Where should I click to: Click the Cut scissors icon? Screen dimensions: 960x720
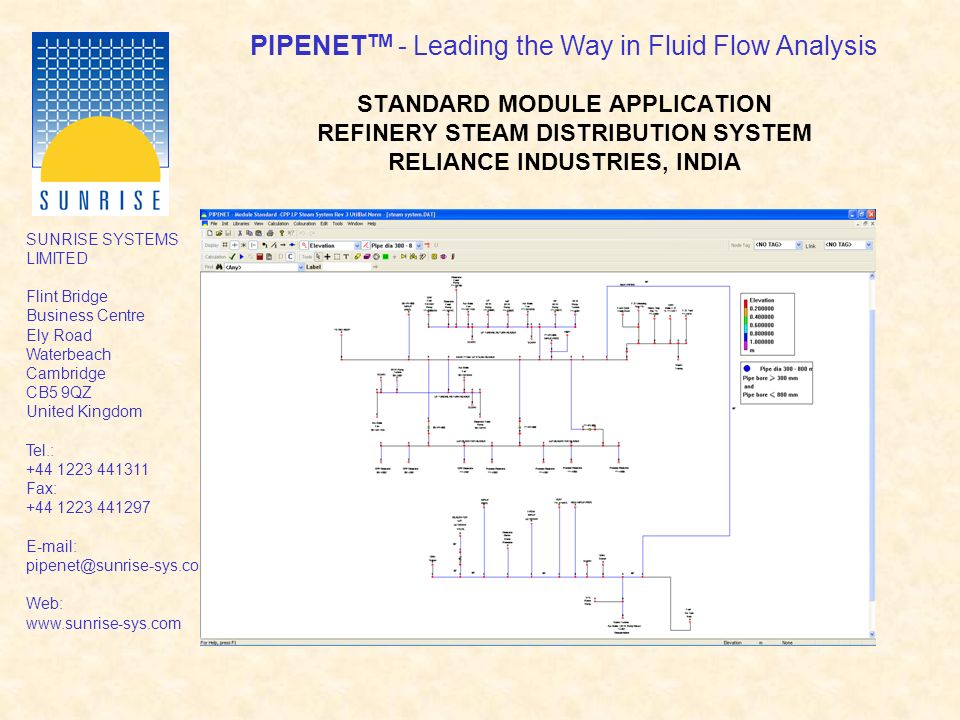[x=240, y=233]
